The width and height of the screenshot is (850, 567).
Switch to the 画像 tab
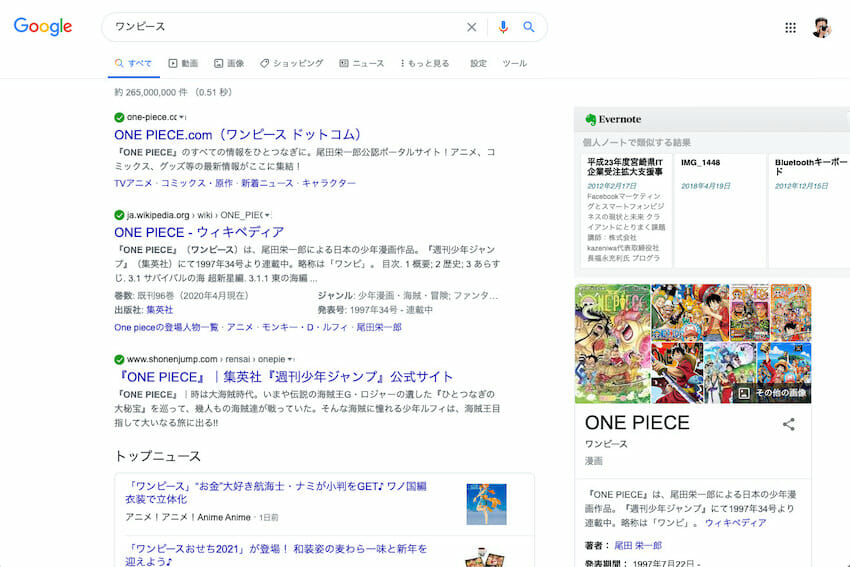(x=229, y=63)
